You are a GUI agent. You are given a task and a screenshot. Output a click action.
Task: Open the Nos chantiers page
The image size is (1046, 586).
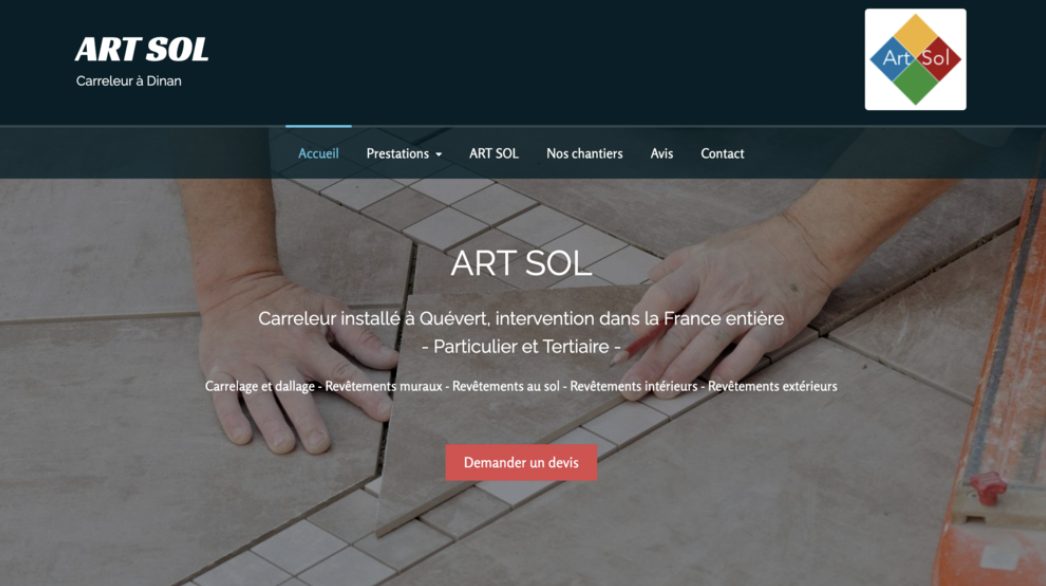pyautogui.click(x=584, y=154)
